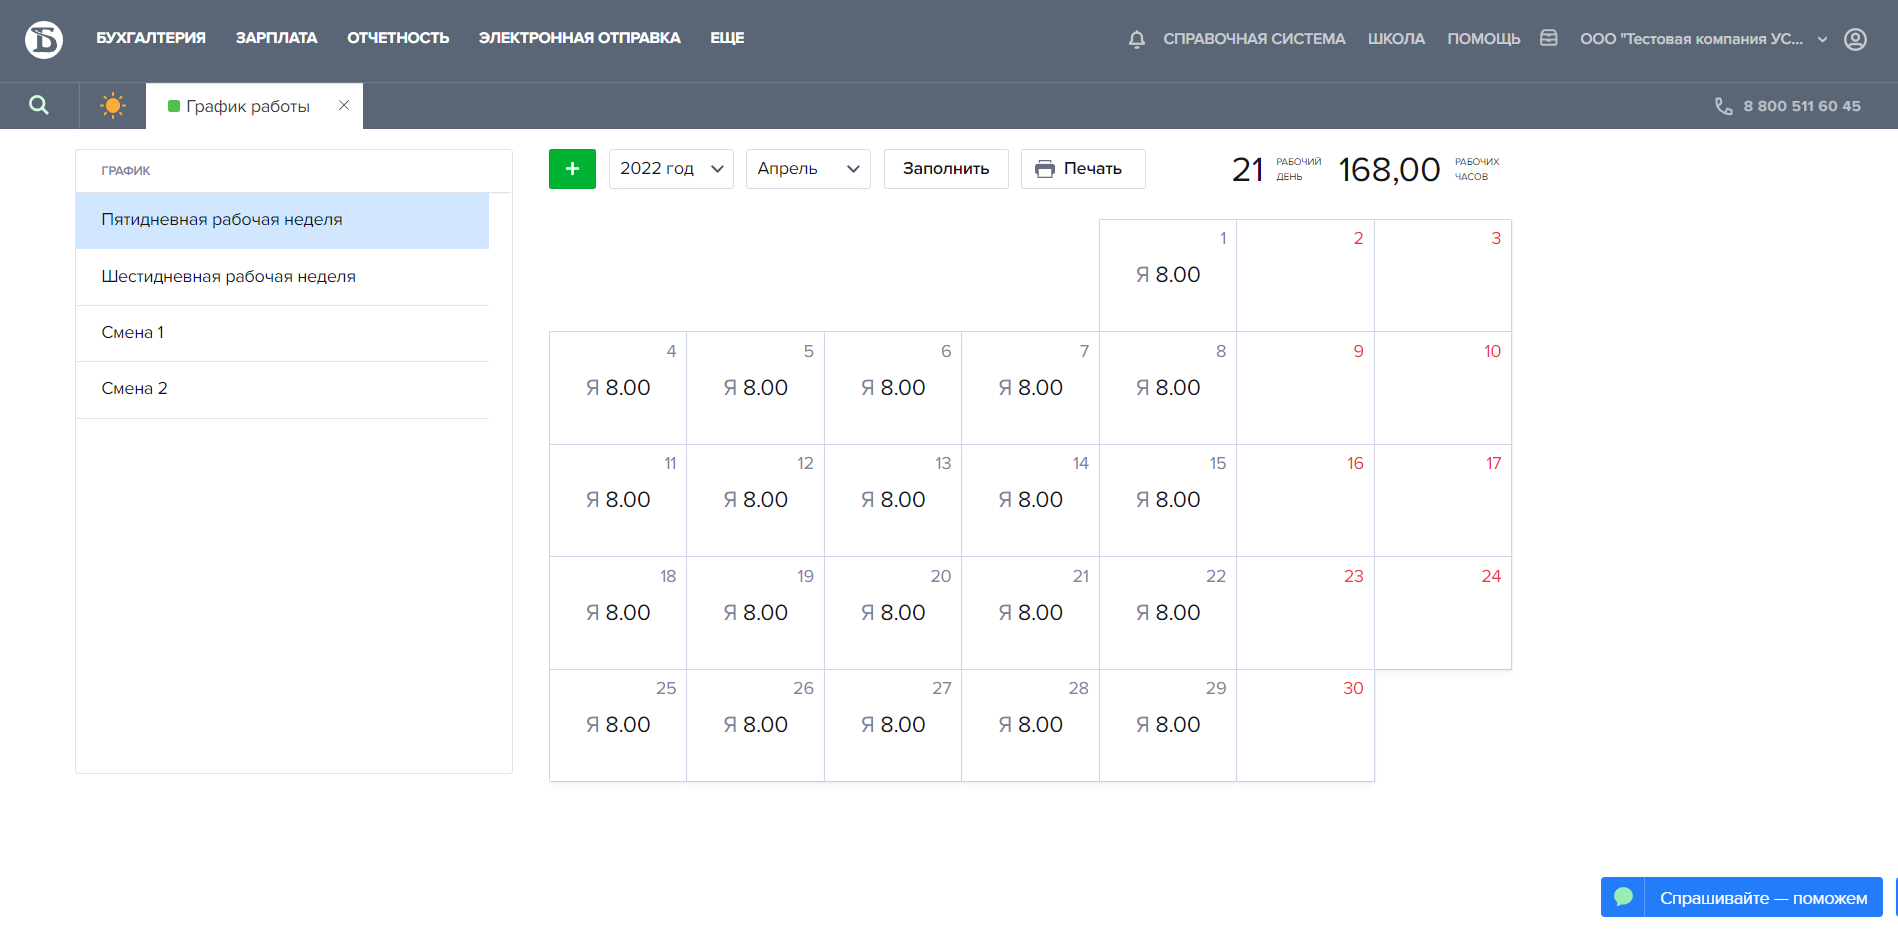Select calendar day 1 cell
Image resolution: width=1898 pixels, height=939 pixels.
[1168, 276]
